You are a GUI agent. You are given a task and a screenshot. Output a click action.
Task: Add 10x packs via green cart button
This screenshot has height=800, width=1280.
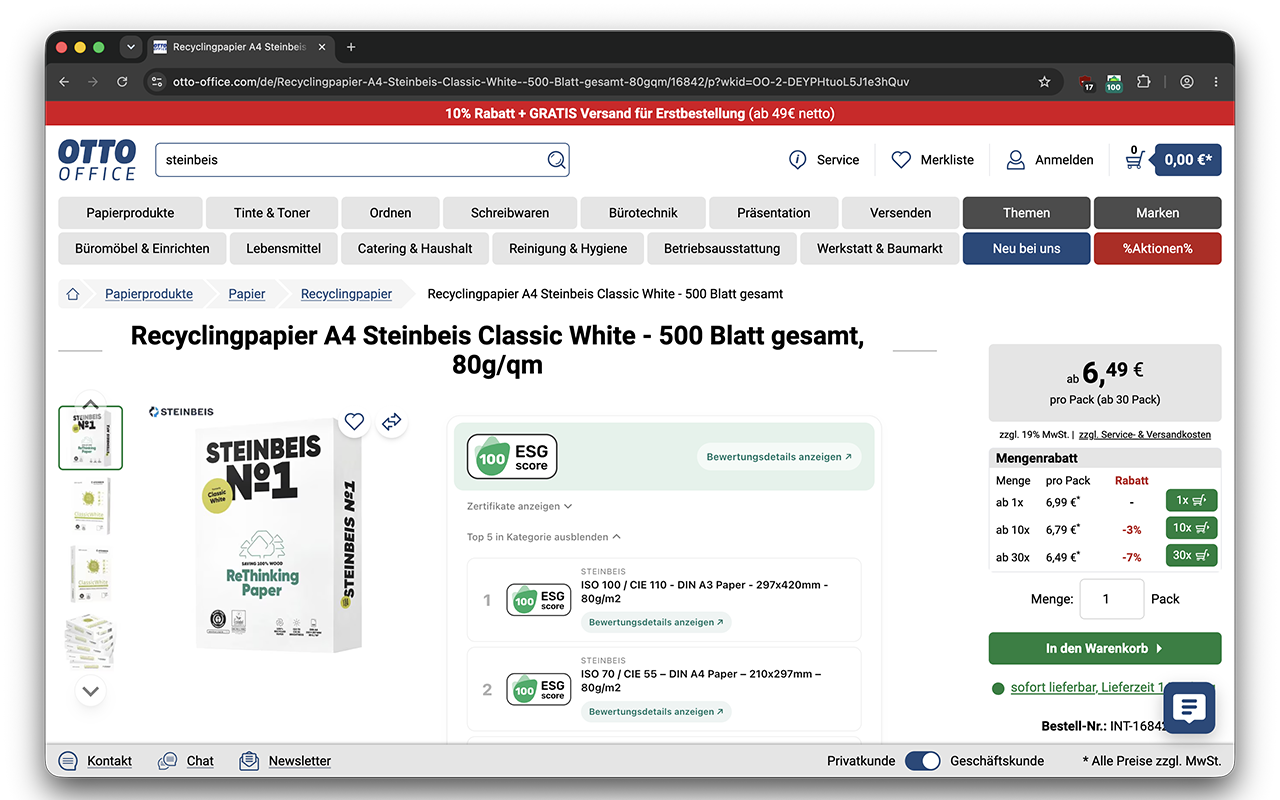1192,528
